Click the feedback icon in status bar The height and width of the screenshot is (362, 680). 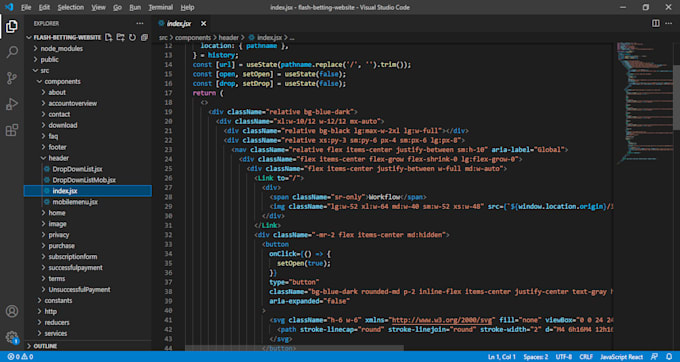click(x=654, y=357)
